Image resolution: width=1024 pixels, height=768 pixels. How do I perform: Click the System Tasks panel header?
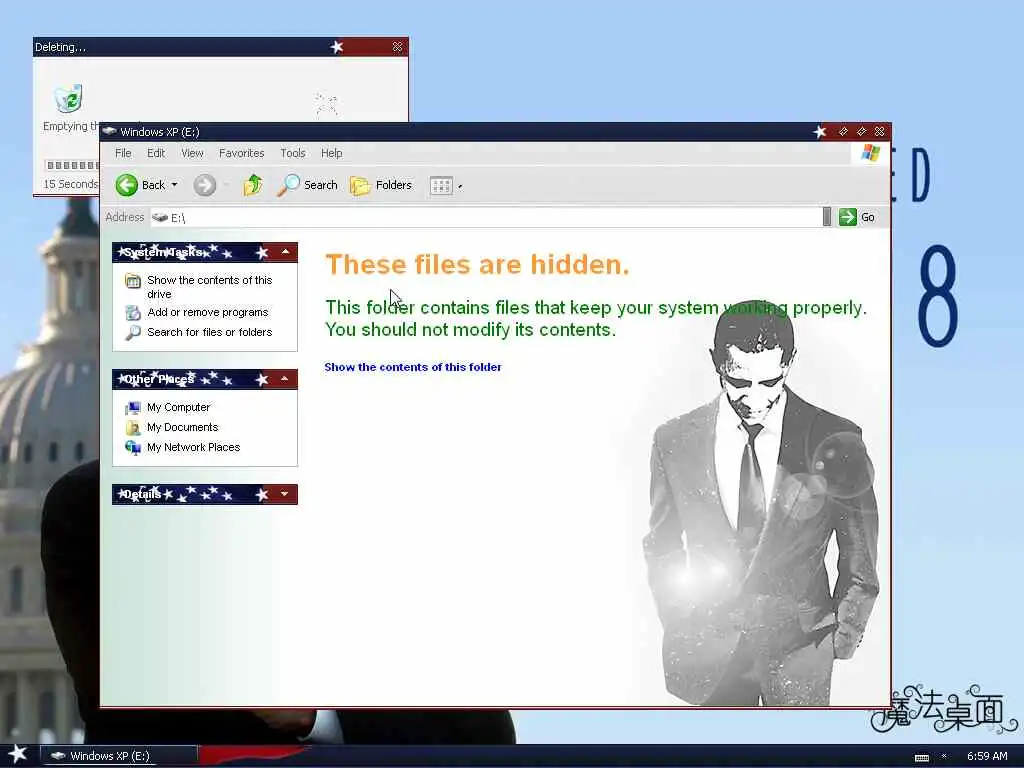click(x=204, y=252)
